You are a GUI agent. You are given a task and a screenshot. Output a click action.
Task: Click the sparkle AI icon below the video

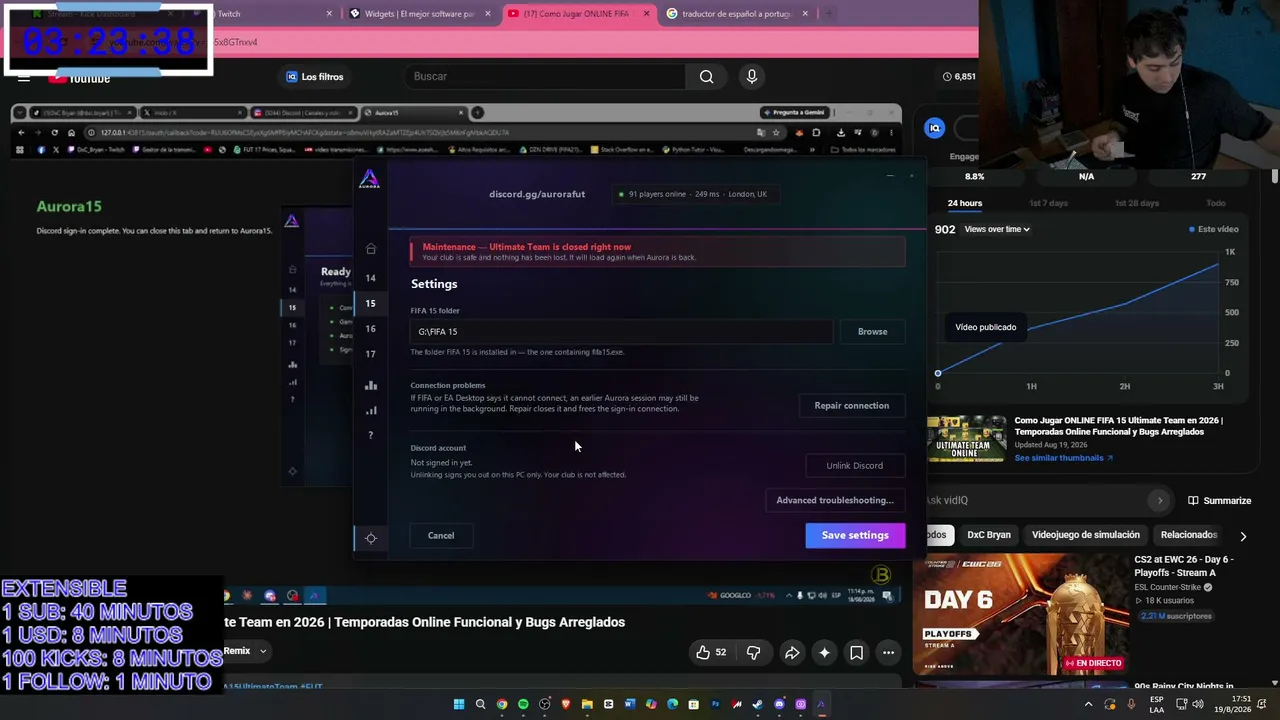tap(824, 653)
